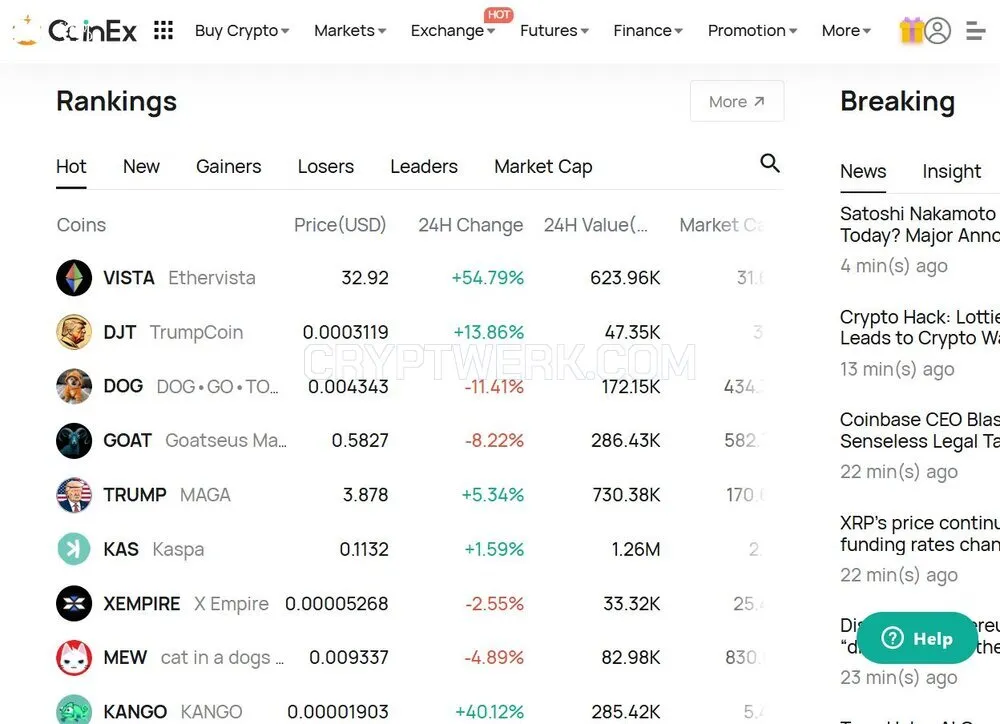Click the rankings search magnifier icon
The image size is (1000, 724).
pos(770,163)
